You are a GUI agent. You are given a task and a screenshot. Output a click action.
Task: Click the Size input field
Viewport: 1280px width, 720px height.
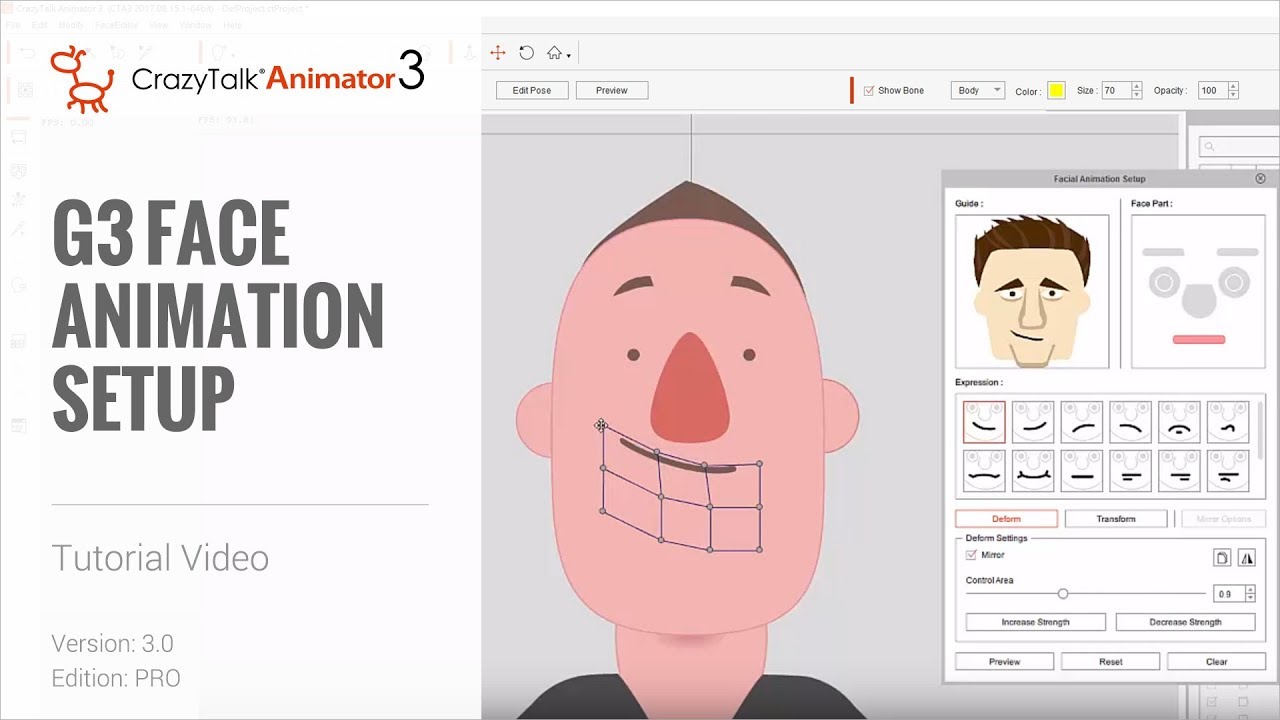coord(1115,90)
